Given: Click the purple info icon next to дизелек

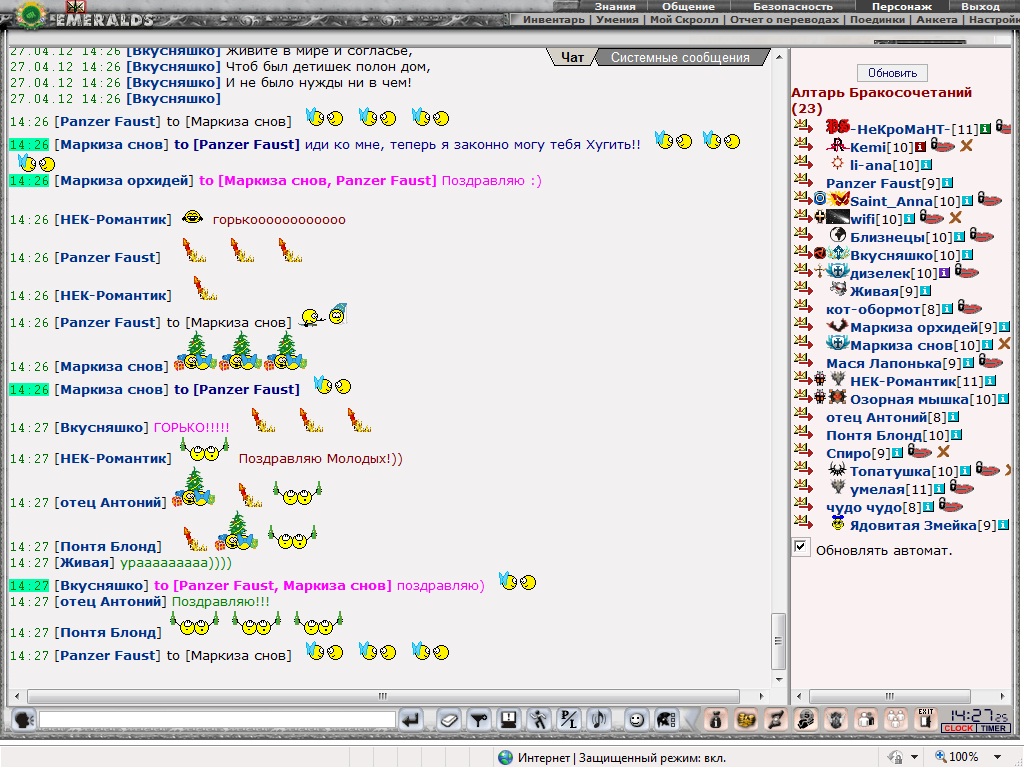Looking at the screenshot, I should (944, 273).
